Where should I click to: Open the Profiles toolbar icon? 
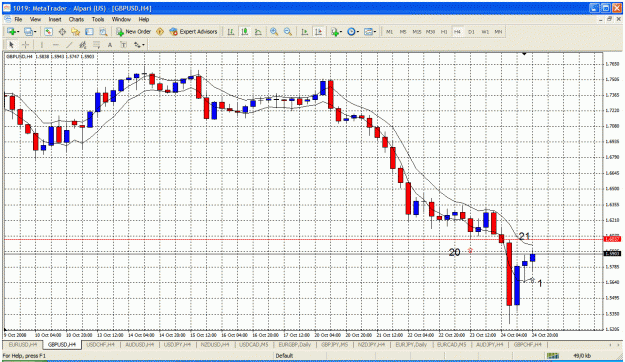coord(28,31)
